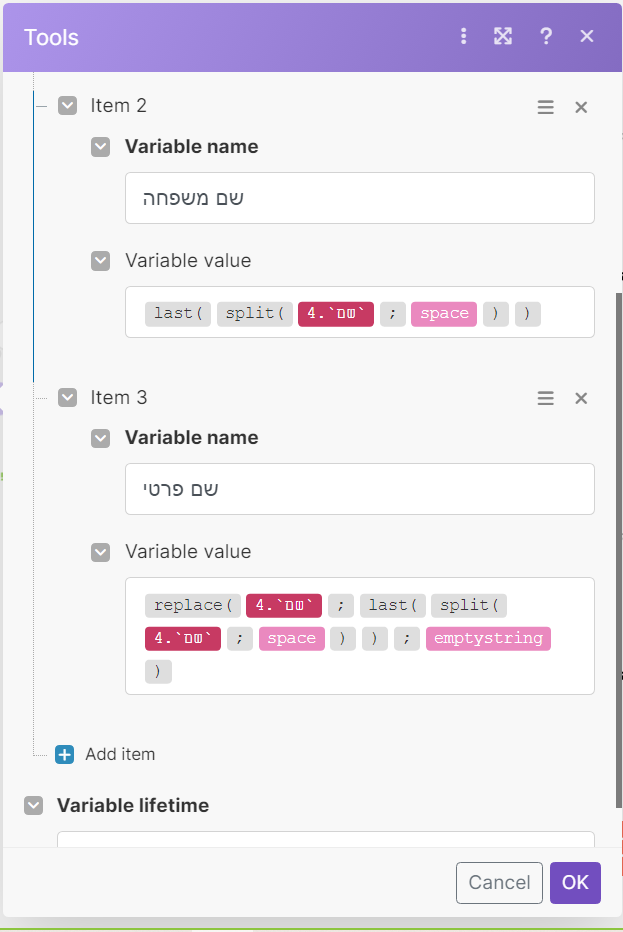The height and width of the screenshot is (932, 623).
Task: Click the pink emptystring token in Item 3
Action: tap(488, 638)
